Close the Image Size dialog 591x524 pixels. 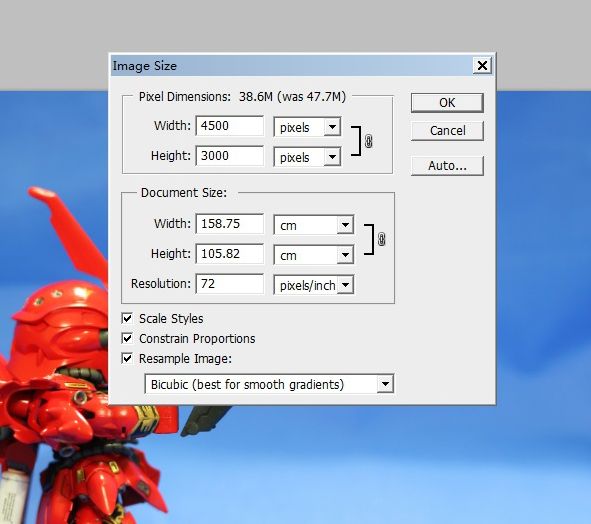pyautogui.click(x=482, y=66)
